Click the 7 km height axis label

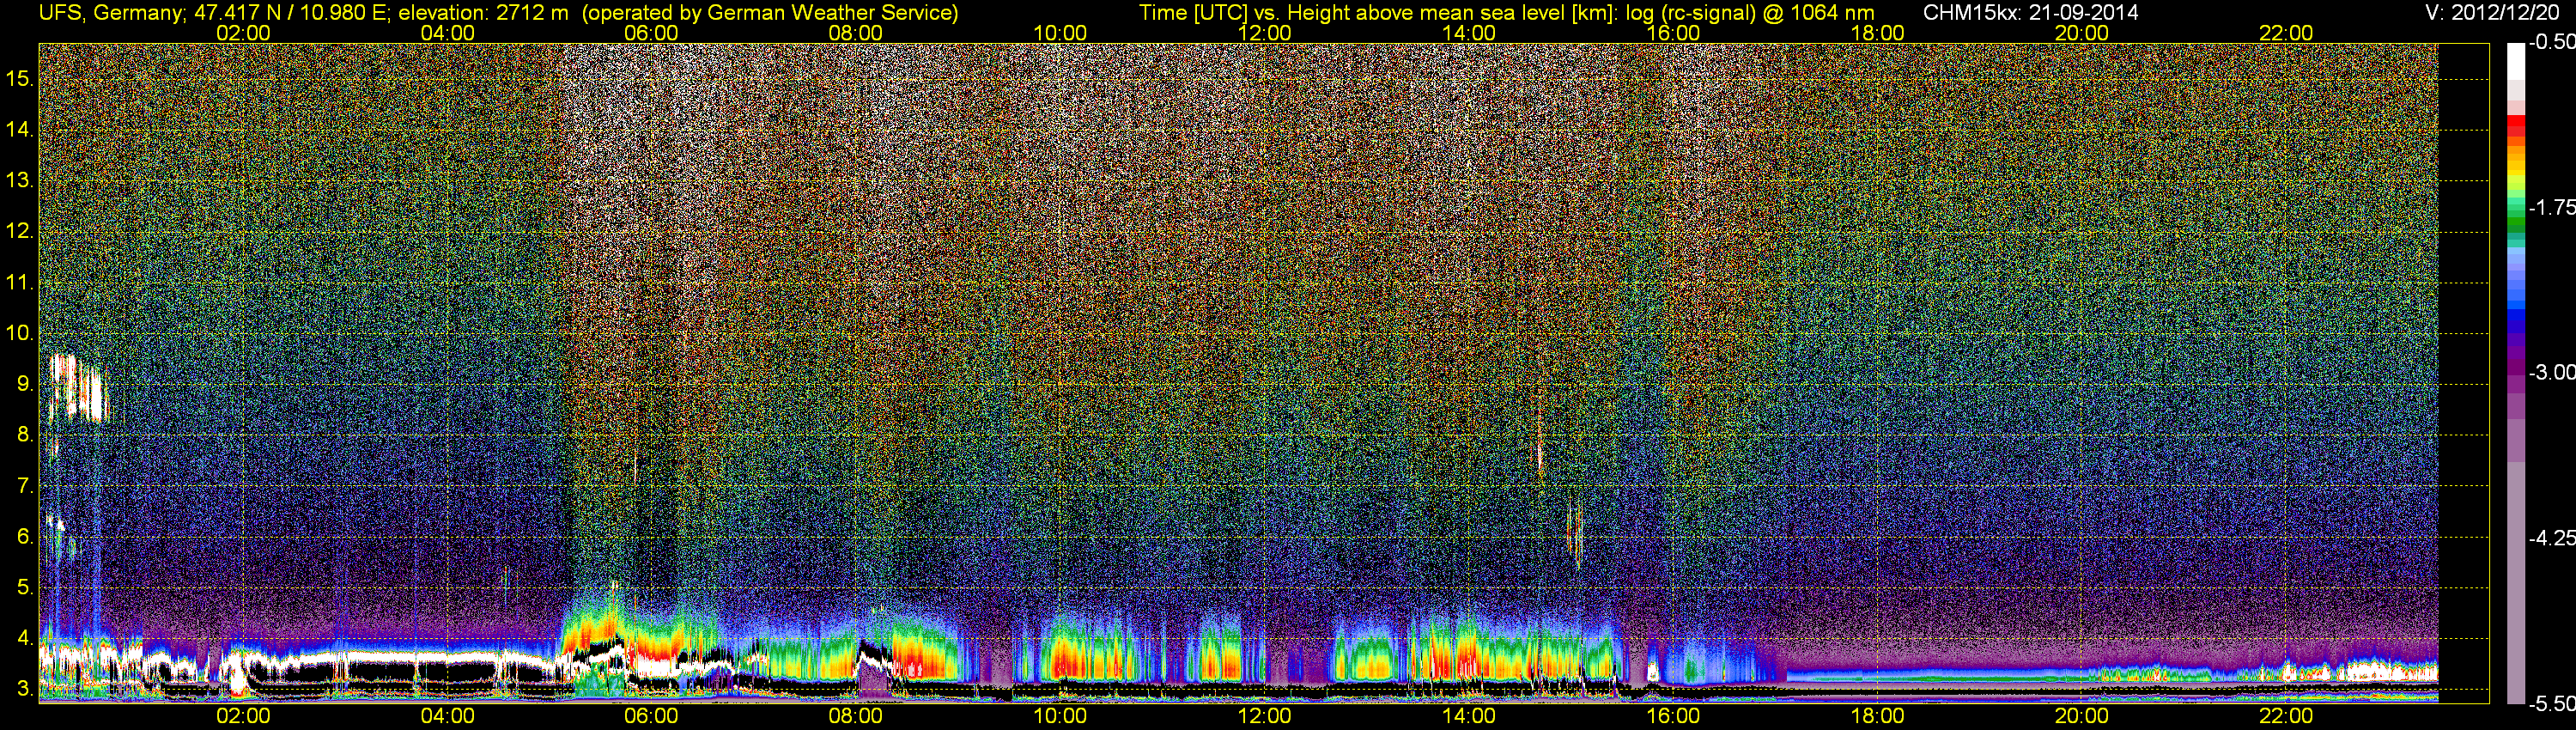pyautogui.click(x=24, y=486)
